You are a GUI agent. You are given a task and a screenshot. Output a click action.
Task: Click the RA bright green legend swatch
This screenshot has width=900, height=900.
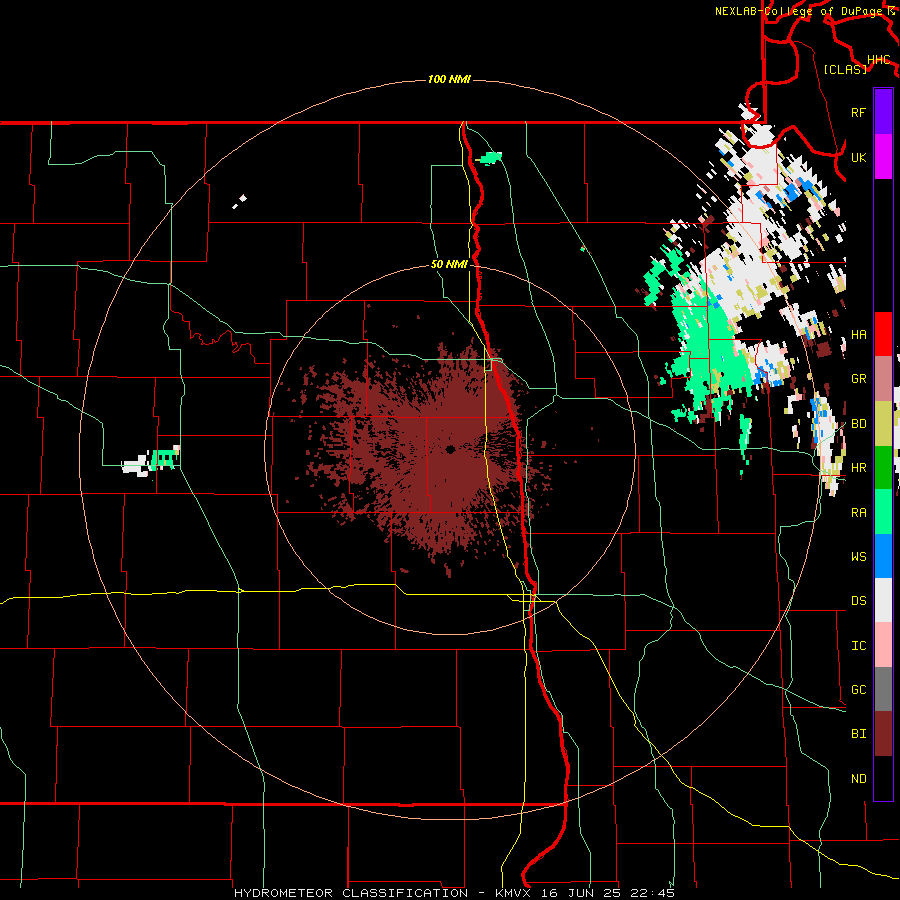[883, 512]
